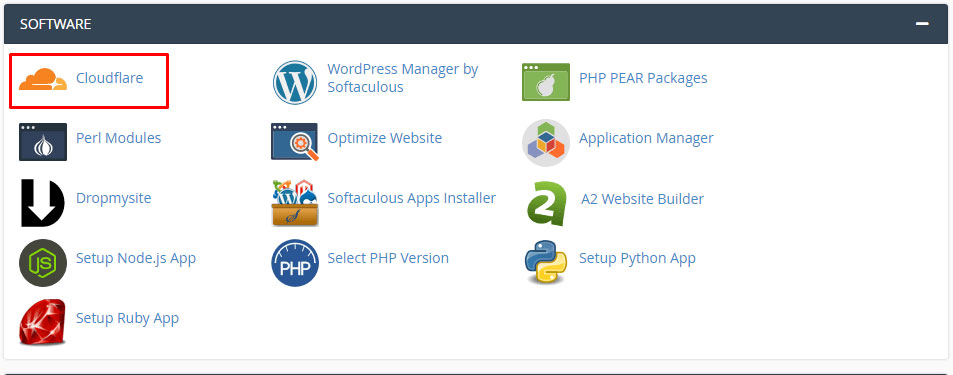Launch the A2 Website Builder link

(642, 199)
